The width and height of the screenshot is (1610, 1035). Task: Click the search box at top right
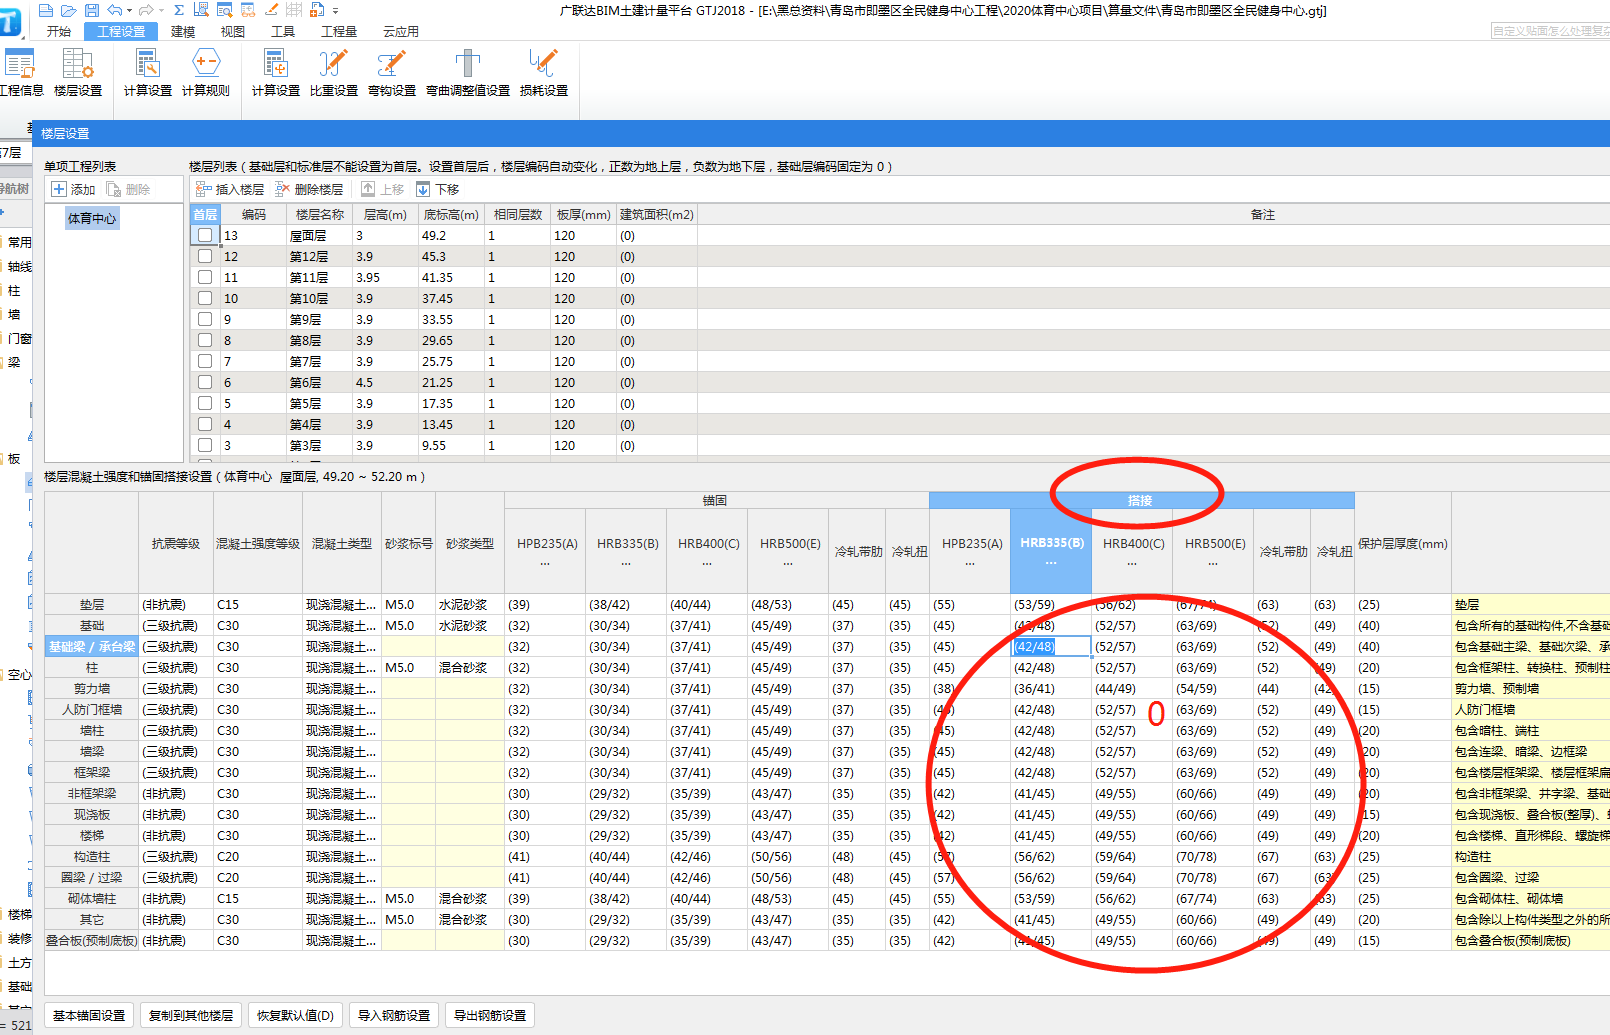click(x=1550, y=31)
